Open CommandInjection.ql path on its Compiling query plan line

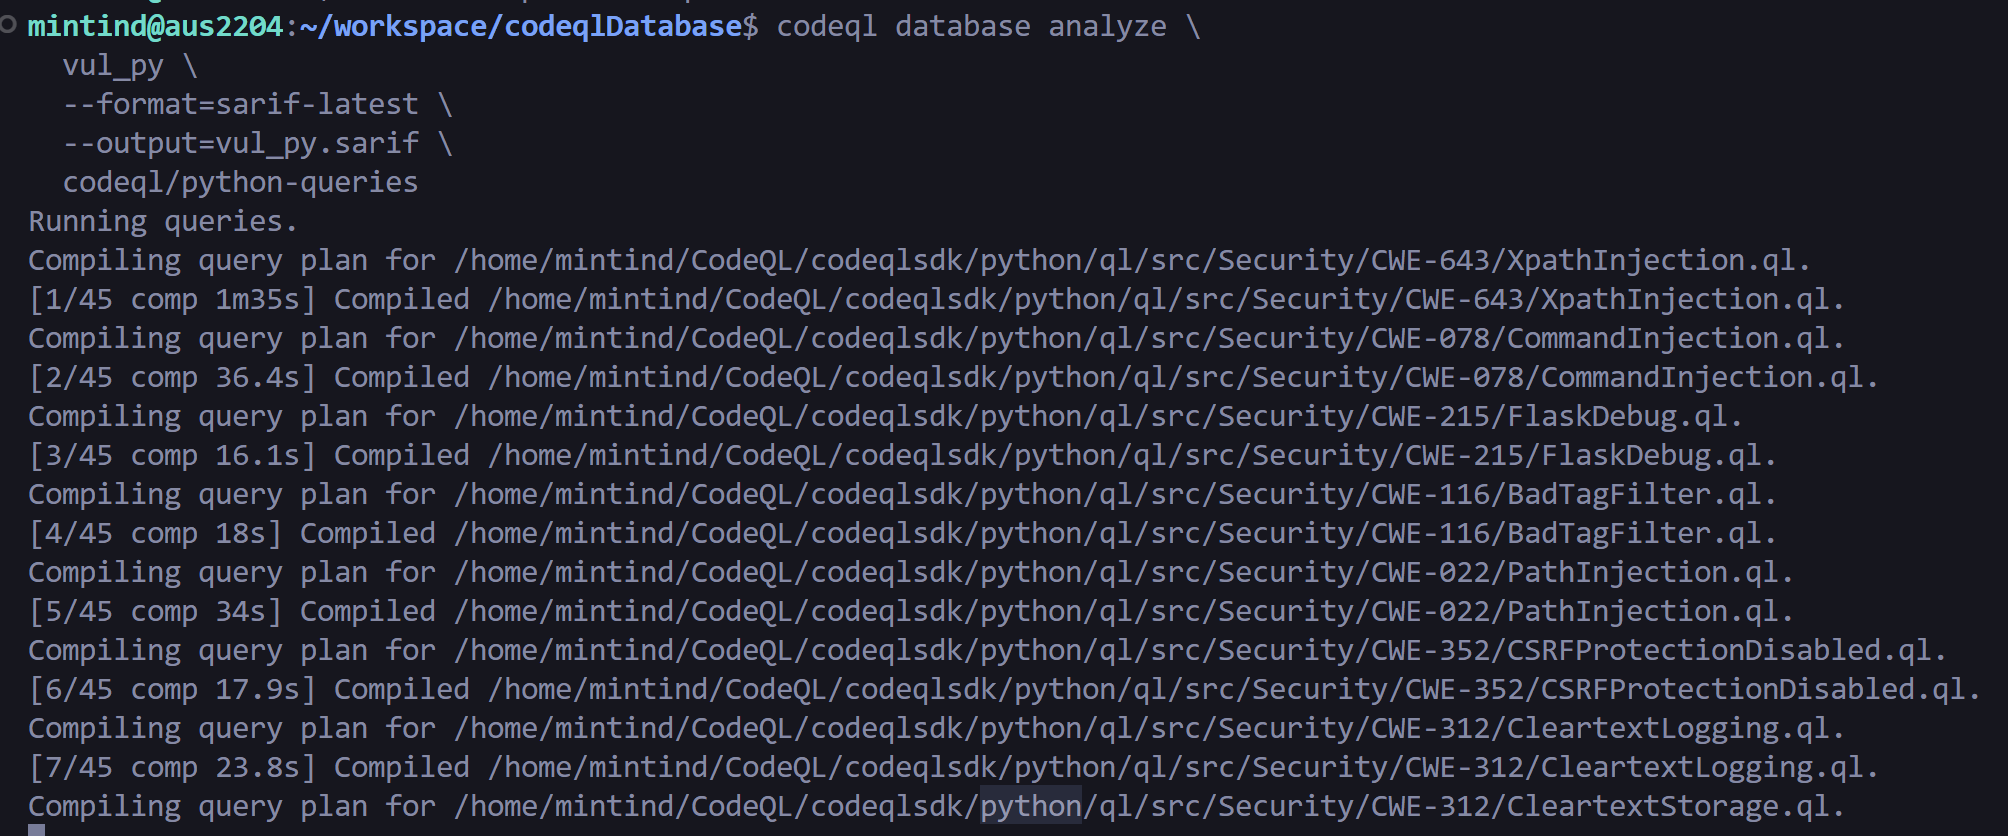click(x=1148, y=338)
